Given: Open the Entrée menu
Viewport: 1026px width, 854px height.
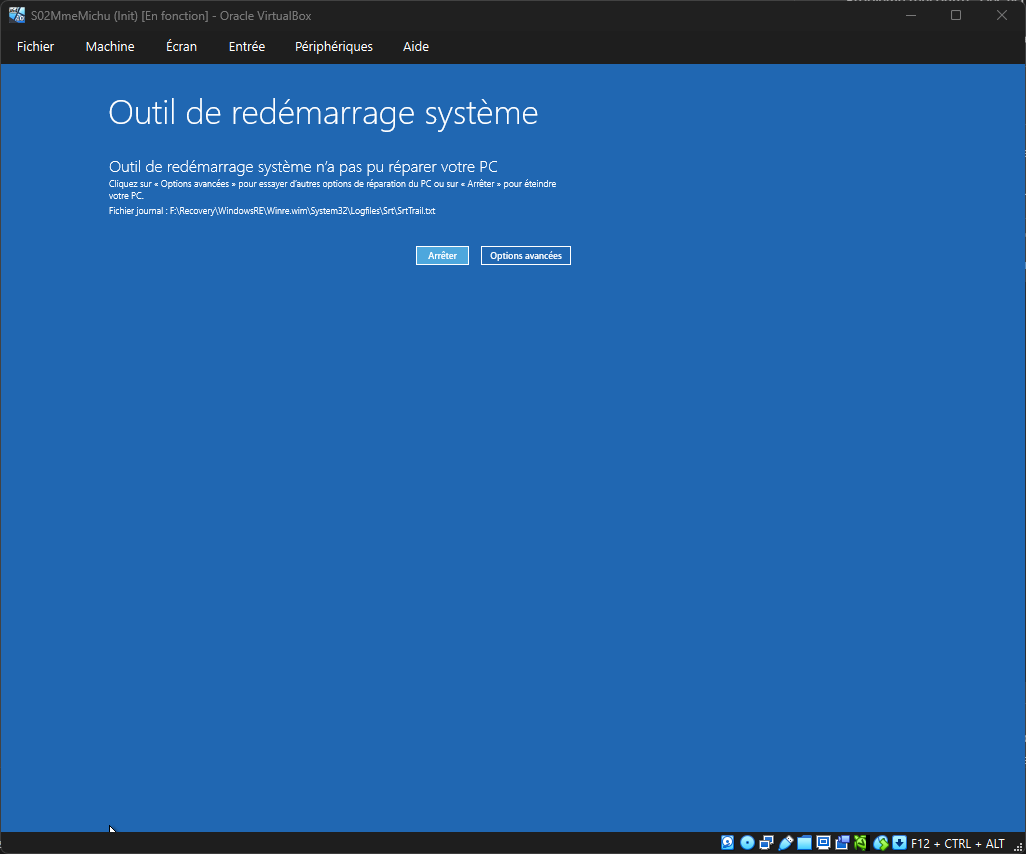Looking at the screenshot, I should [x=247, y=47].
